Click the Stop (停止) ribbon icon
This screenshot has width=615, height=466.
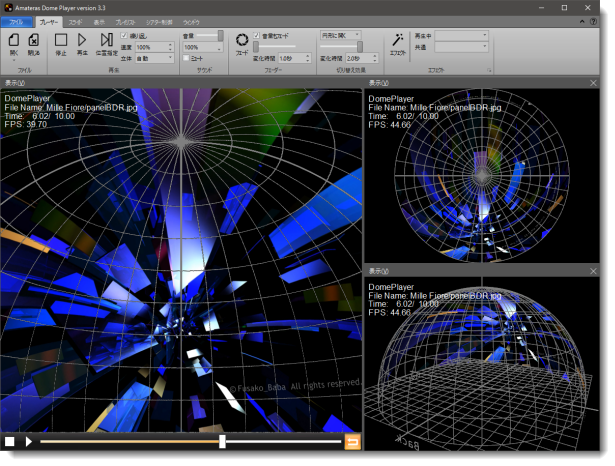click(x=61, y=40)
